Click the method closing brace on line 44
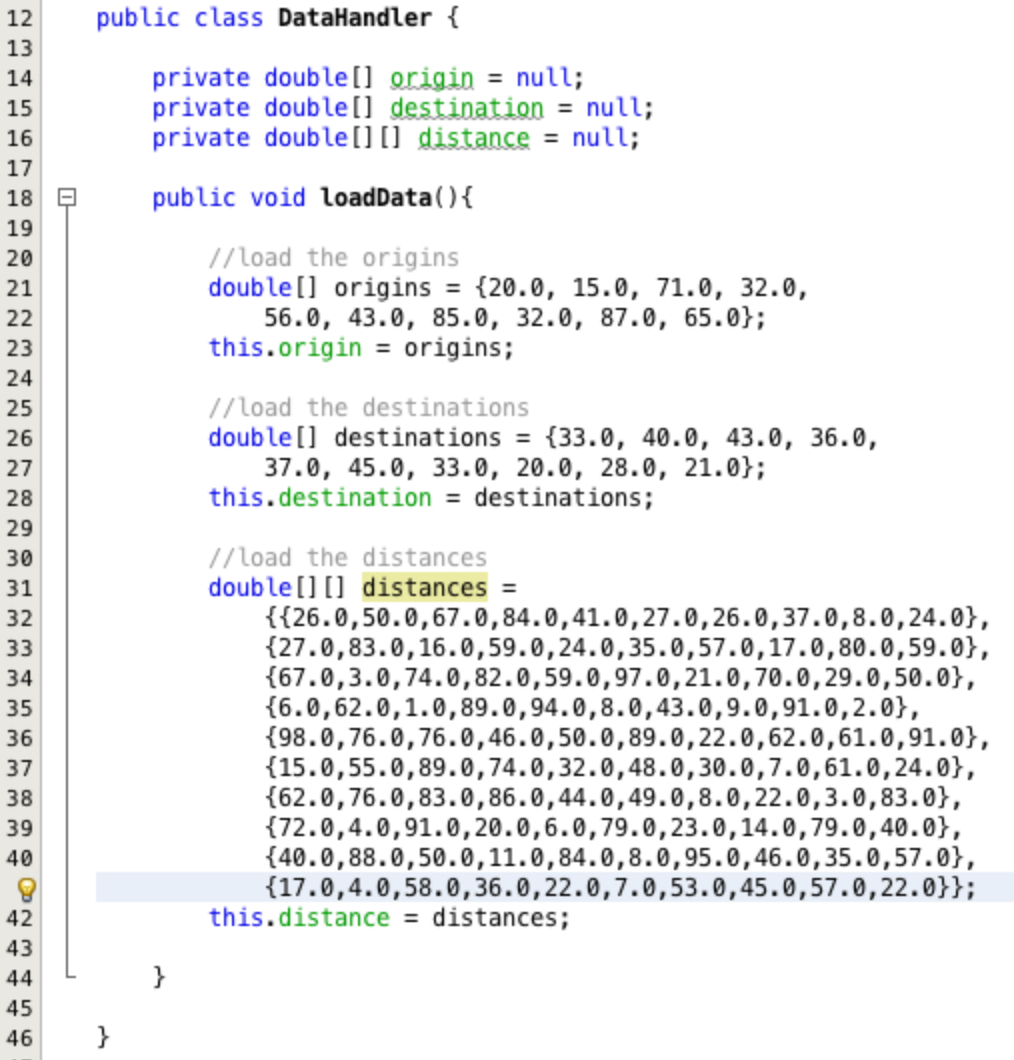1014x1060 pixels. tap(159, 977)
